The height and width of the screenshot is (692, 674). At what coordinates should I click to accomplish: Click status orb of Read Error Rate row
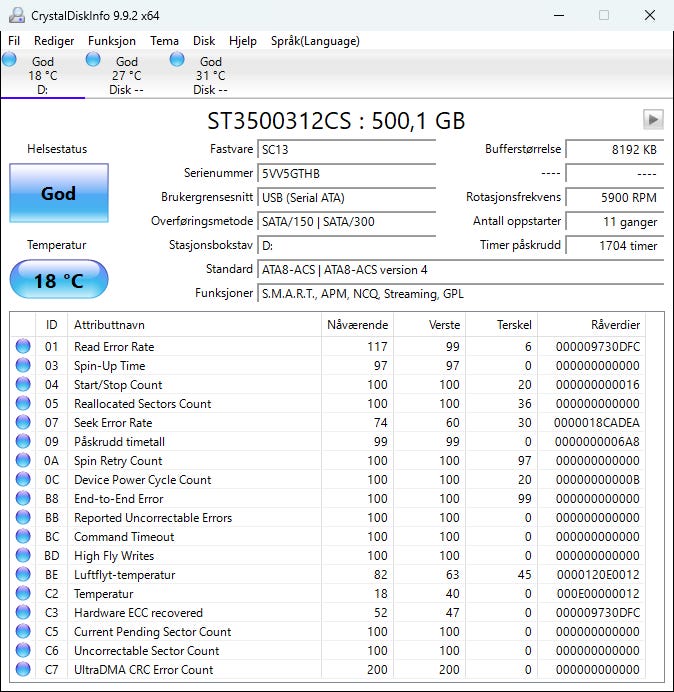[x=23, y=346]
